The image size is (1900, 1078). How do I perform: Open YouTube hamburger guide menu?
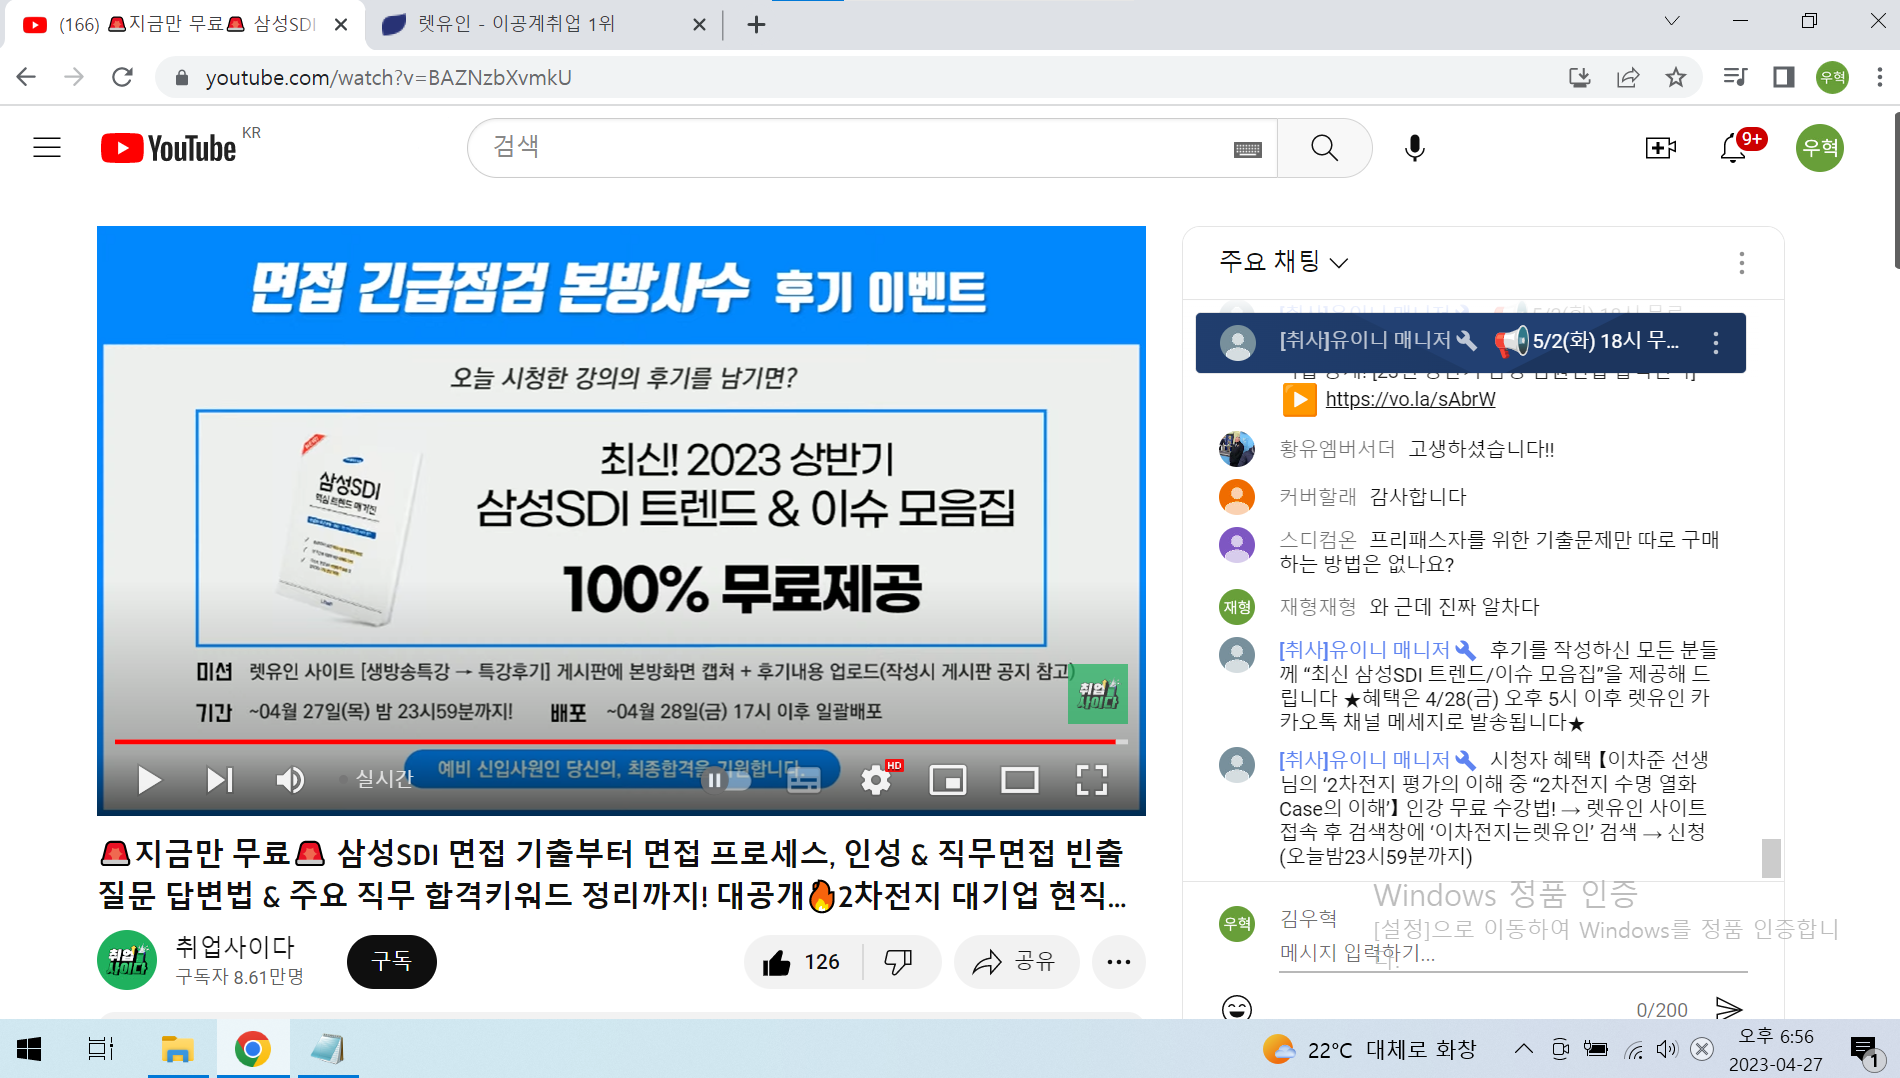click(47, 148)
